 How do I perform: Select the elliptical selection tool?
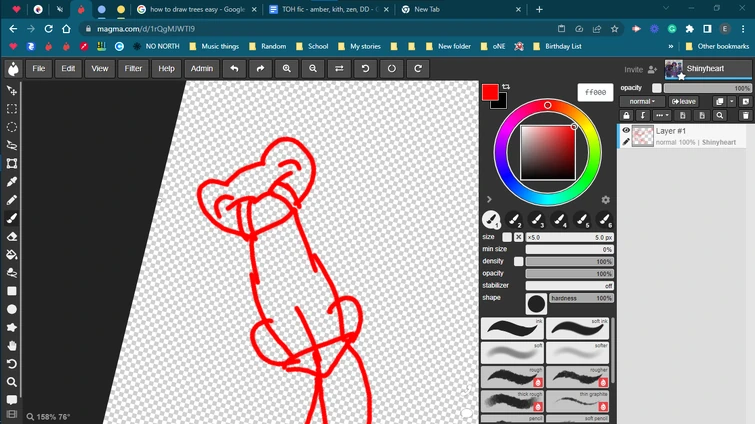tap(12, 127)
